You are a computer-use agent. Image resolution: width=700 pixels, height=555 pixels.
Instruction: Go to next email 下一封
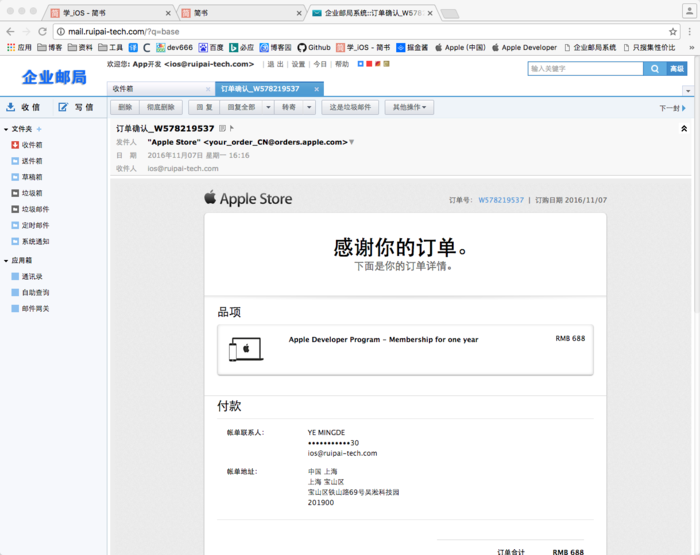[x=672, y=108]
